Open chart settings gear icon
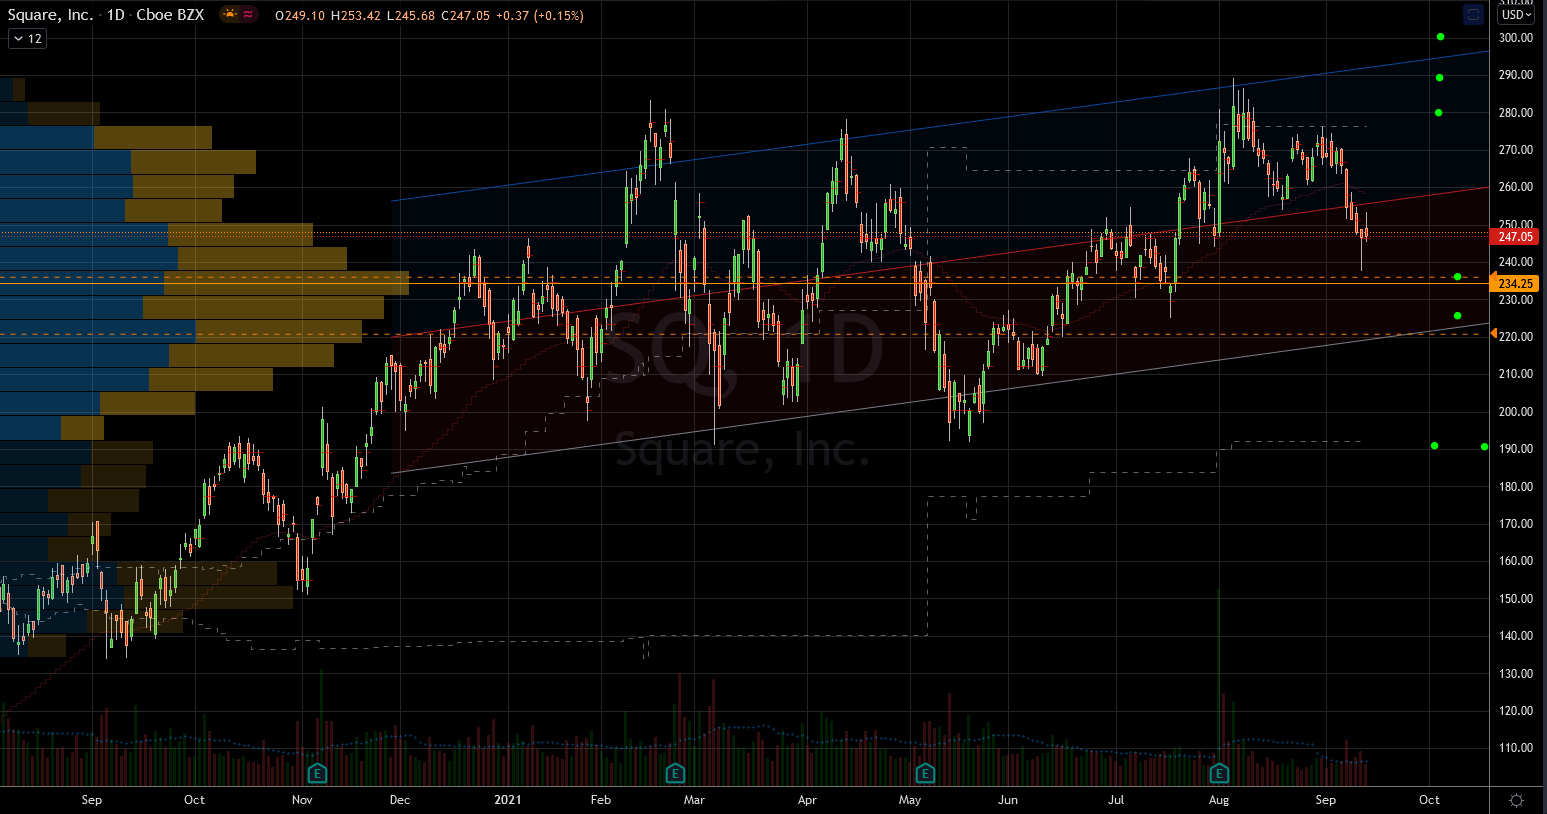 1516,800
